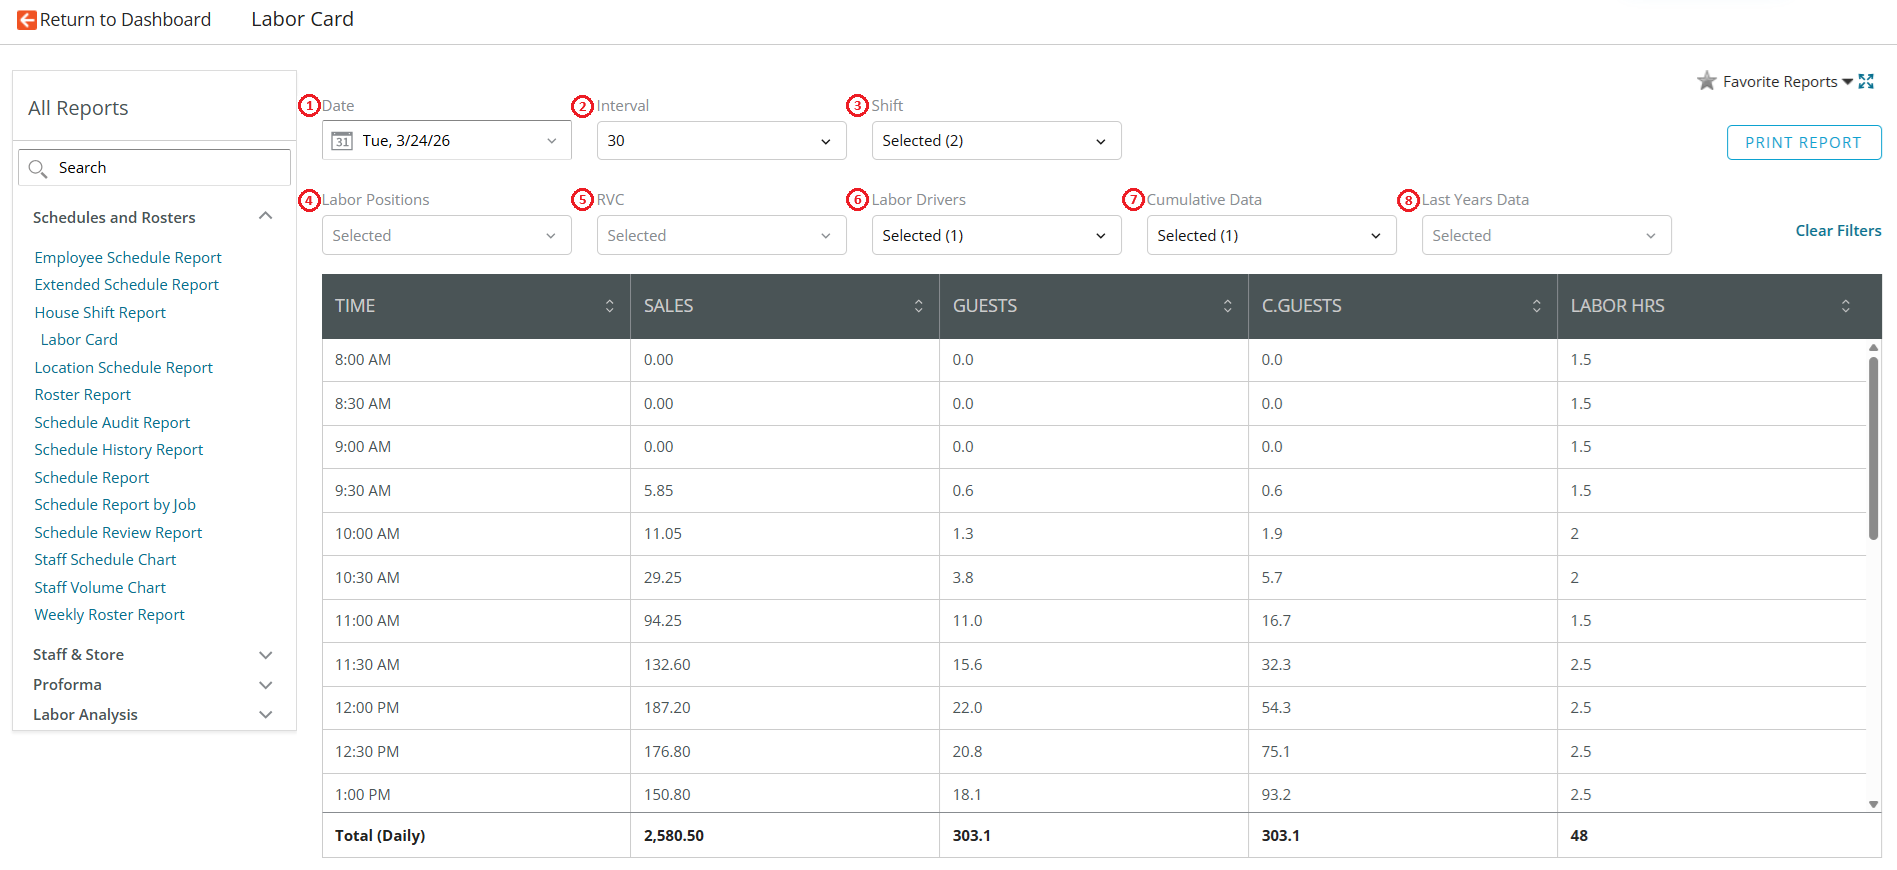Click the calendar icon in the Date field
Viewport: 1897px width, 870px height.
pos(342,141)
